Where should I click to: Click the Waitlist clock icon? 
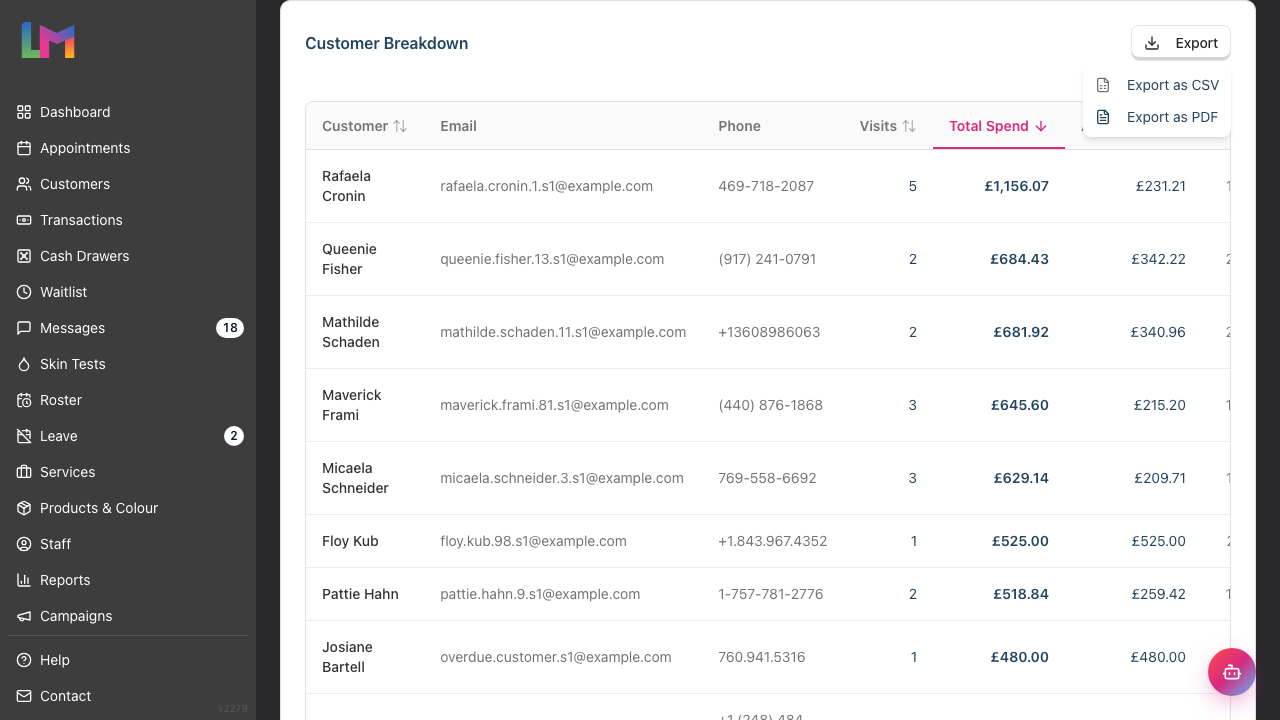point(24,292)
